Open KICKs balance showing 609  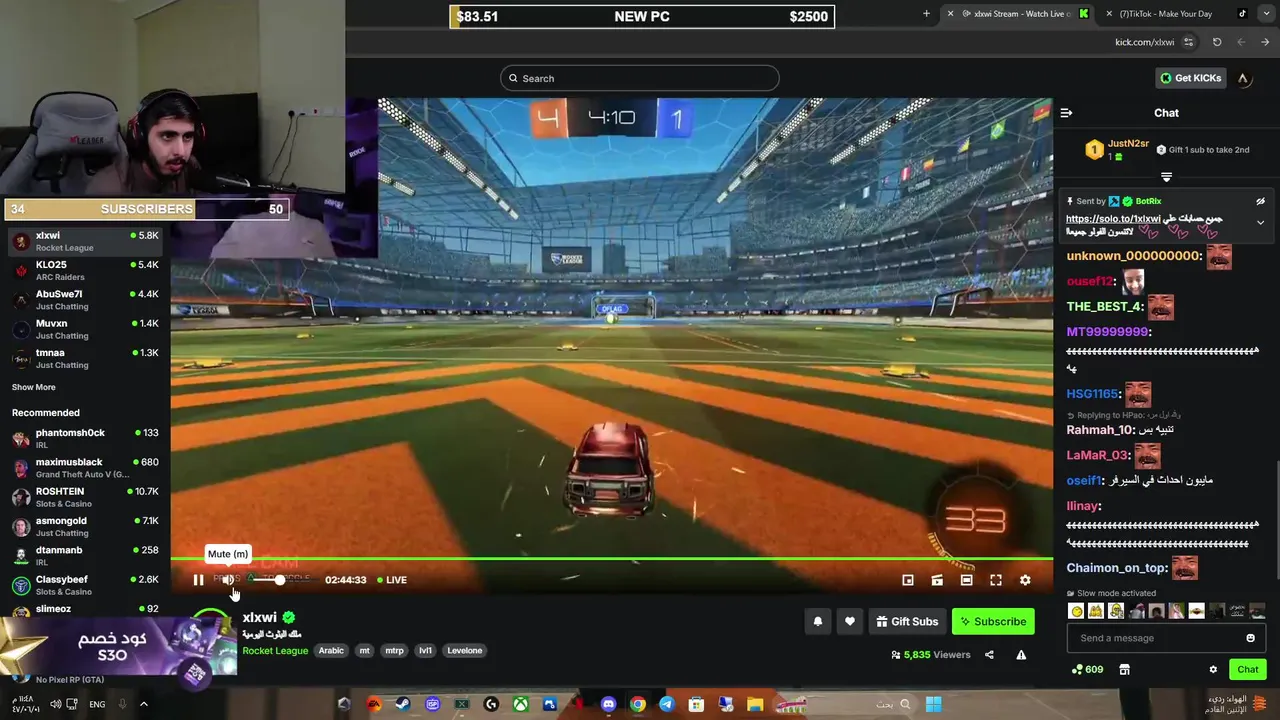(1087, 669)
